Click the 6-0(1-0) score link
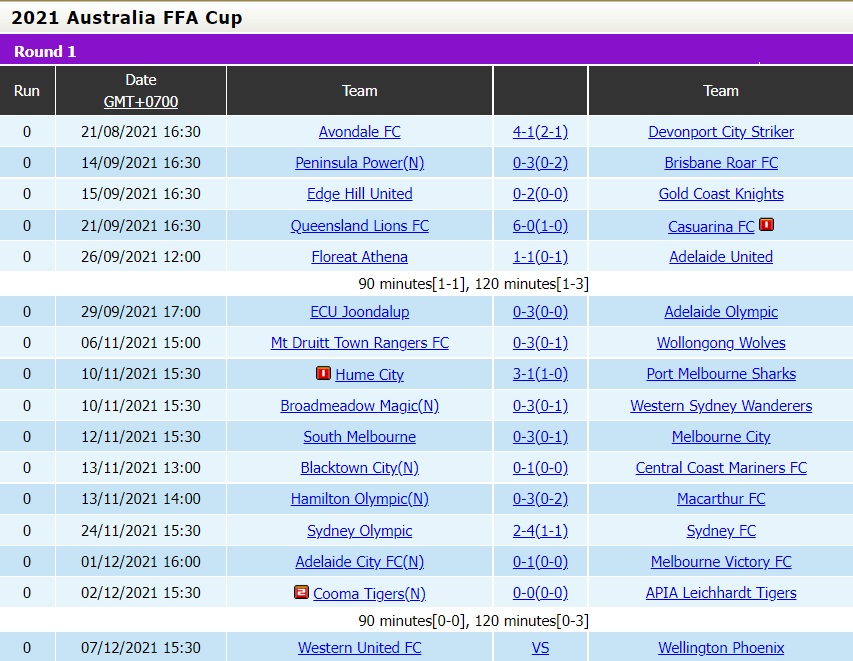853x661 pixels. tap(539, 226)
